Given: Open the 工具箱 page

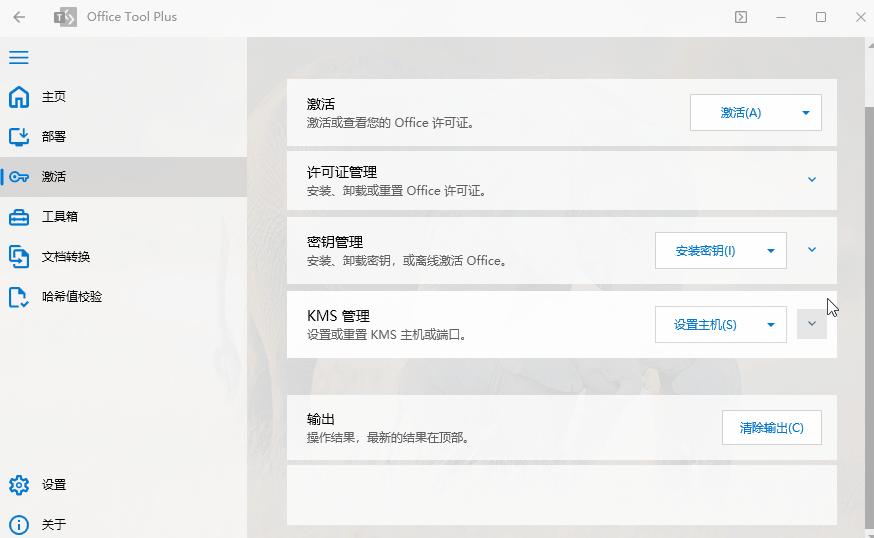Looking at the screenshot, I should [x=123, y=217].
